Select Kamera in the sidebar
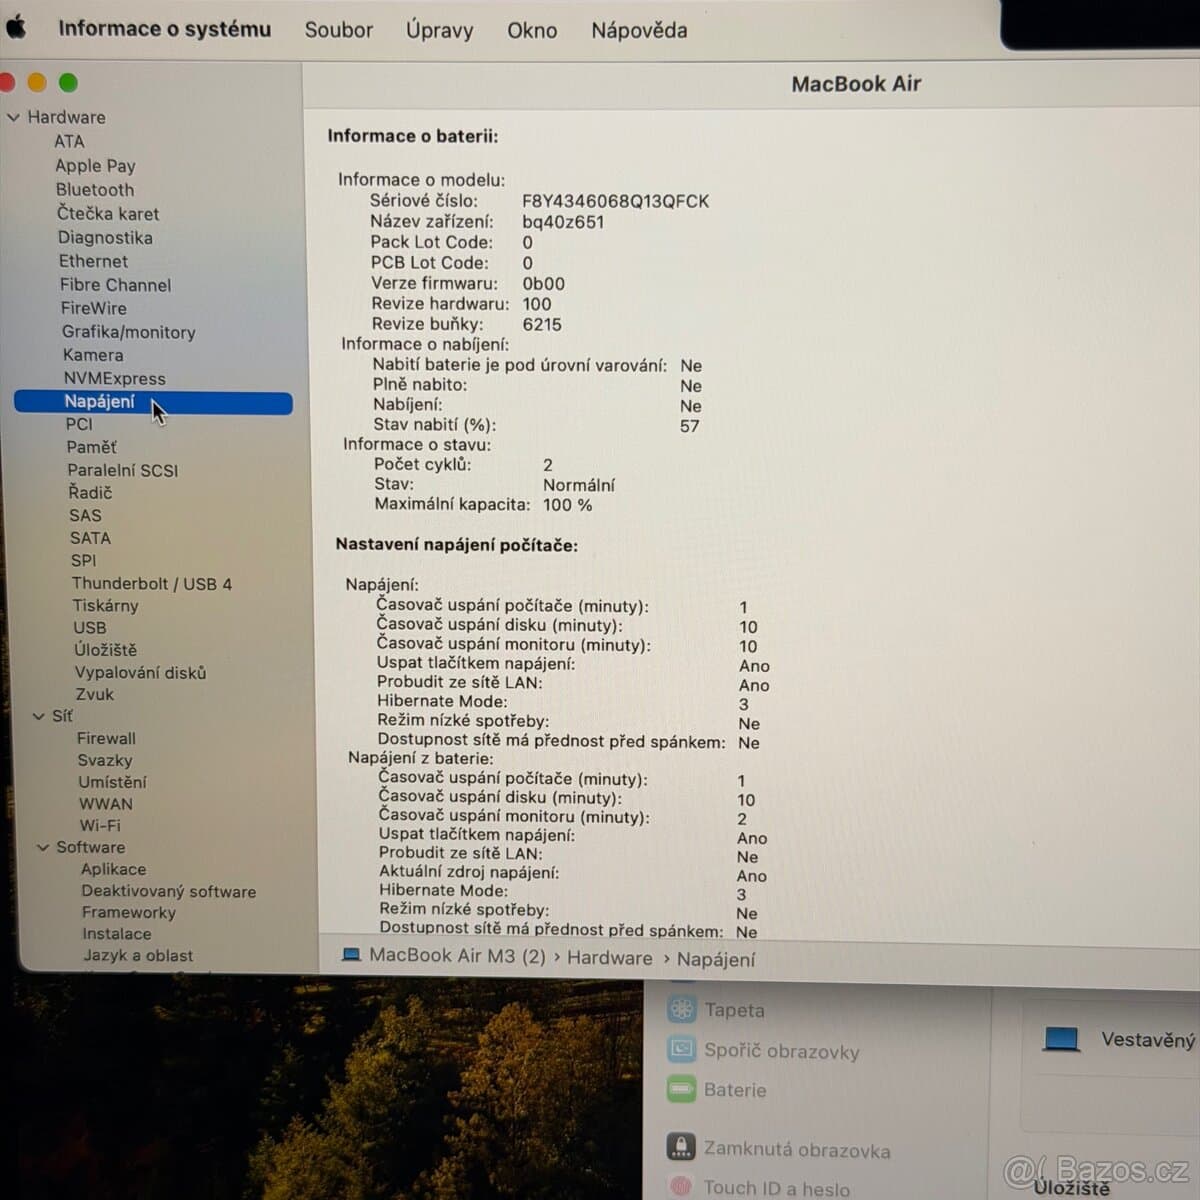Image resolution: width=1200 pixels, height=1200 pixels. click(x=93, y=355)
